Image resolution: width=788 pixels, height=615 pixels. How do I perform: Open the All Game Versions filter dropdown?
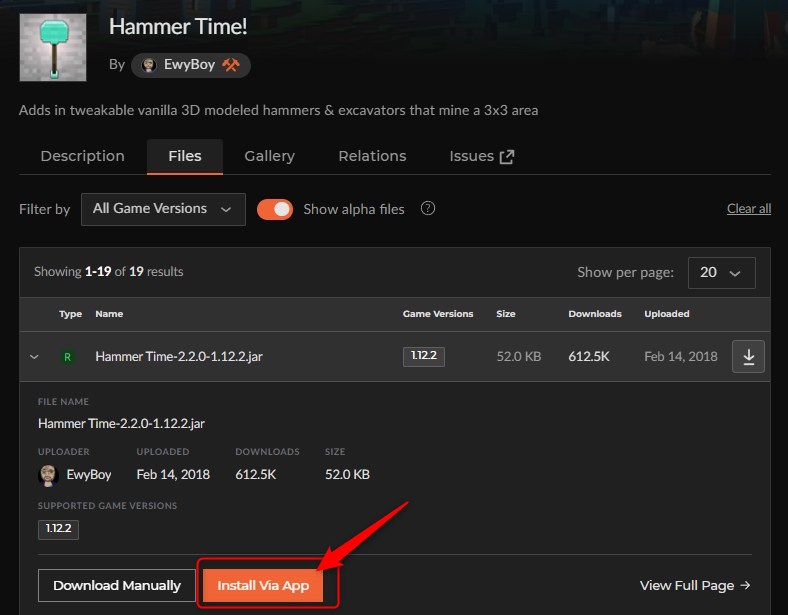pyautogui.click(x=163, y=209)
